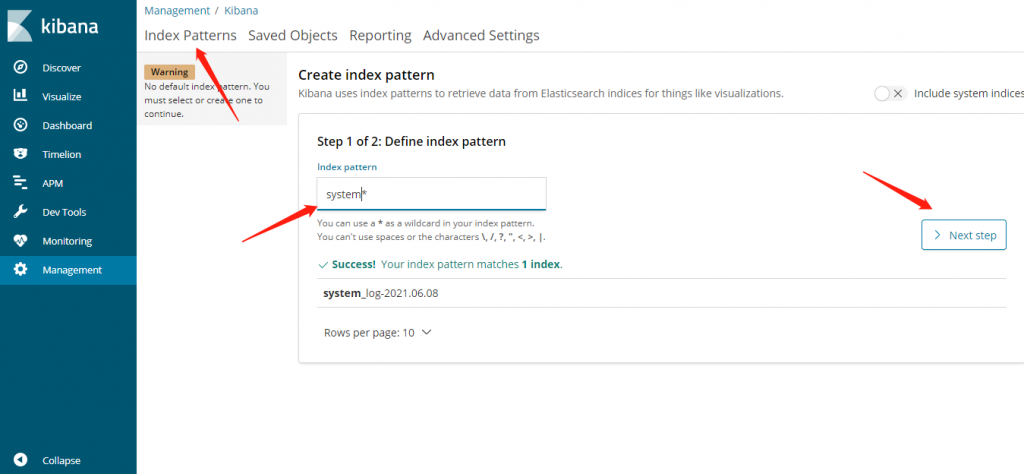Select Monitoring label in sidebar

[67, 241]
